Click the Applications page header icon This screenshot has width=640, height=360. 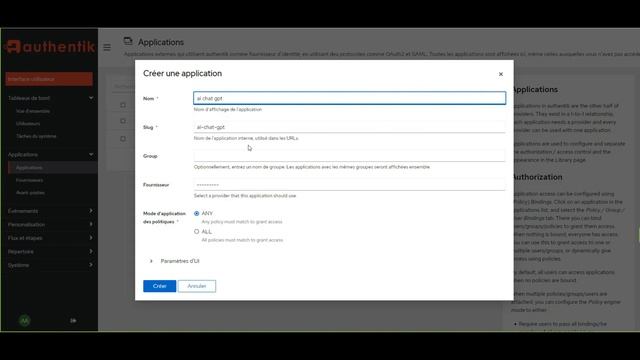[128, 41]
